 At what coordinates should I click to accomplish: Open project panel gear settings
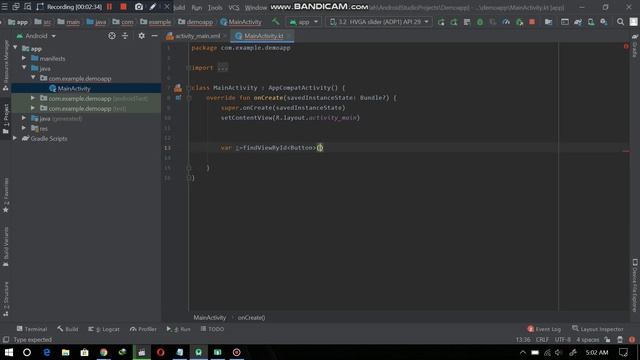coord(141,36)
